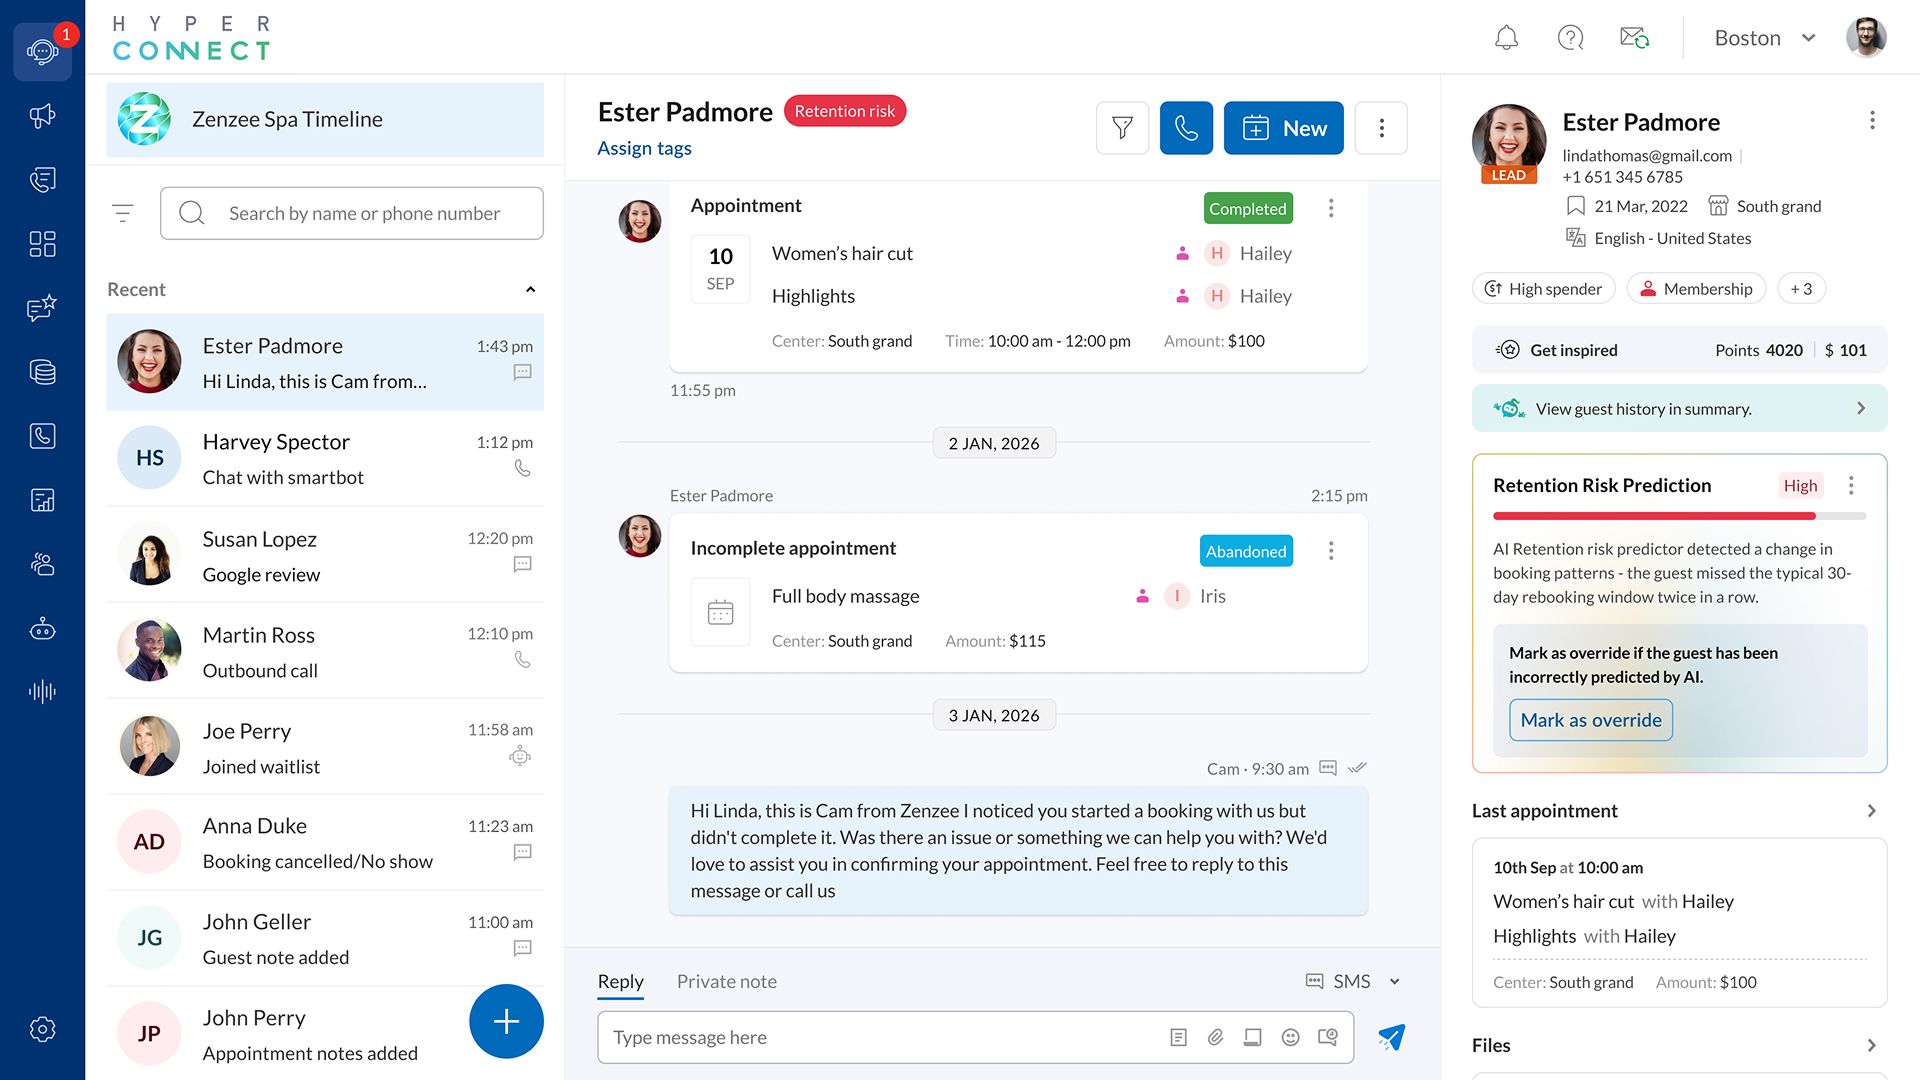The image size is (1920, 1080).
Task: Click the list filter icon beside search
Action: [123, 213]
